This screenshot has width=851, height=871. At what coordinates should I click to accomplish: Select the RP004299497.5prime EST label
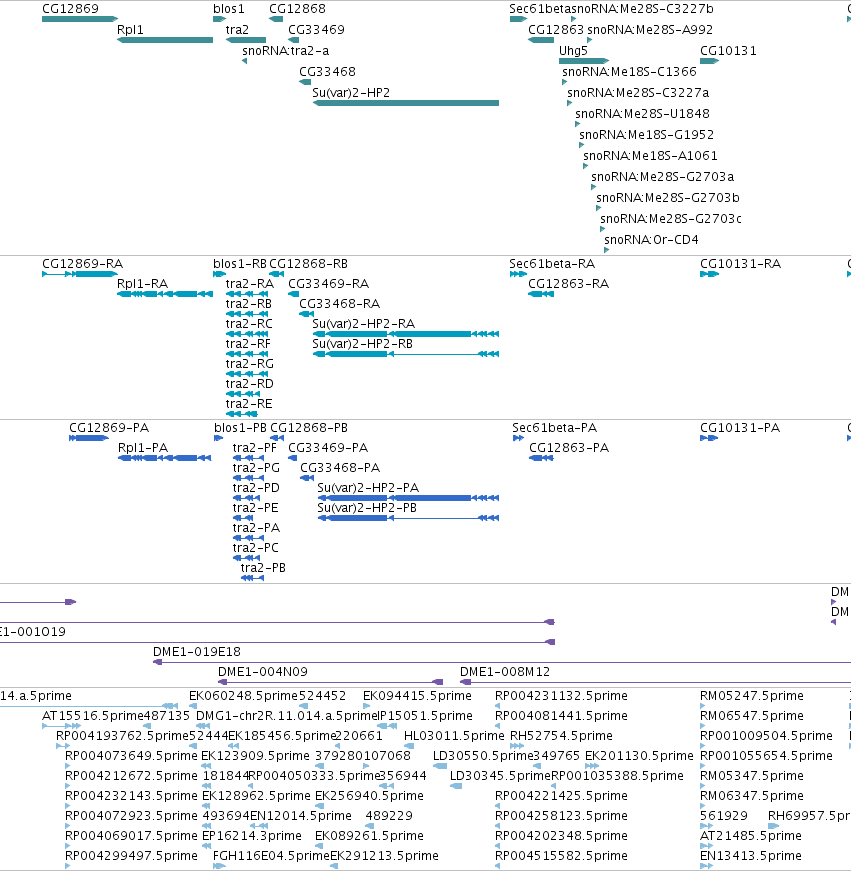click(x=132, y=855)
